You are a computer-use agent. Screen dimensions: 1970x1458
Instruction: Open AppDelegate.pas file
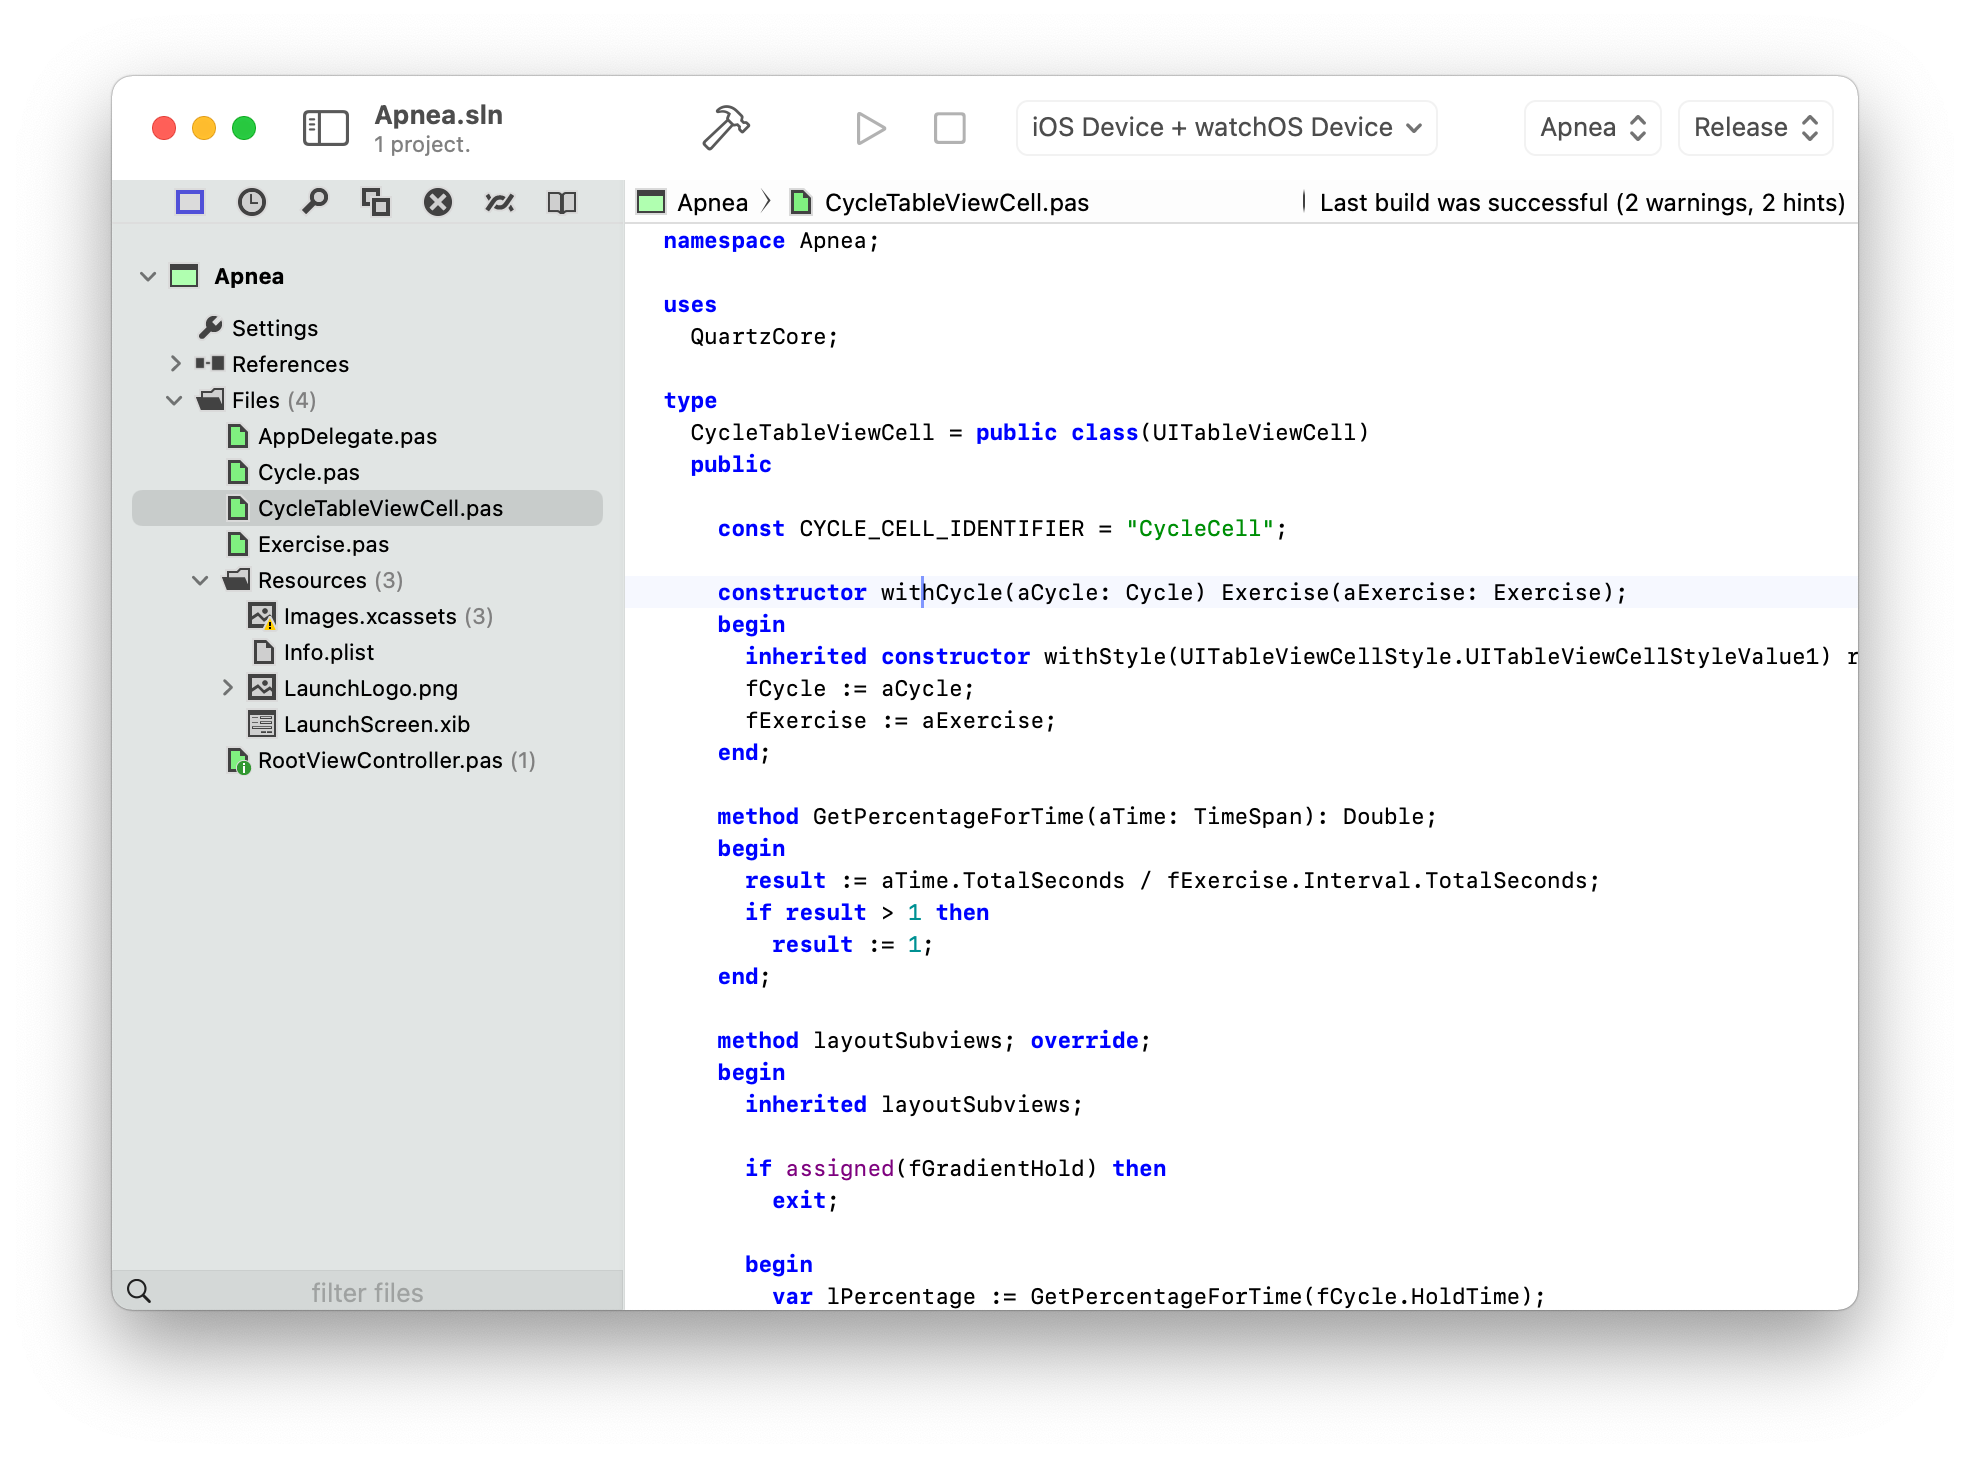(x=347, y=436)
